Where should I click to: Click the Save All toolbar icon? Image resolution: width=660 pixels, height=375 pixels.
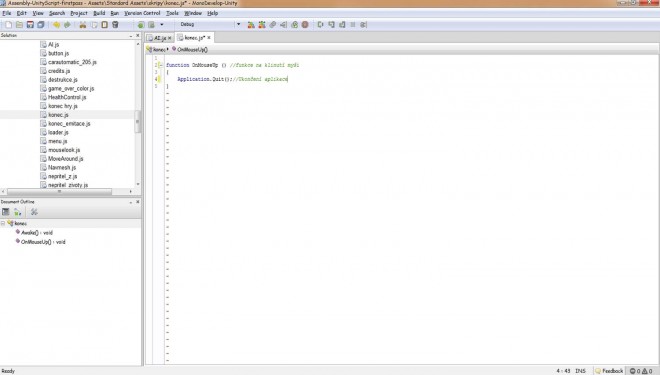tap(41, 25)
